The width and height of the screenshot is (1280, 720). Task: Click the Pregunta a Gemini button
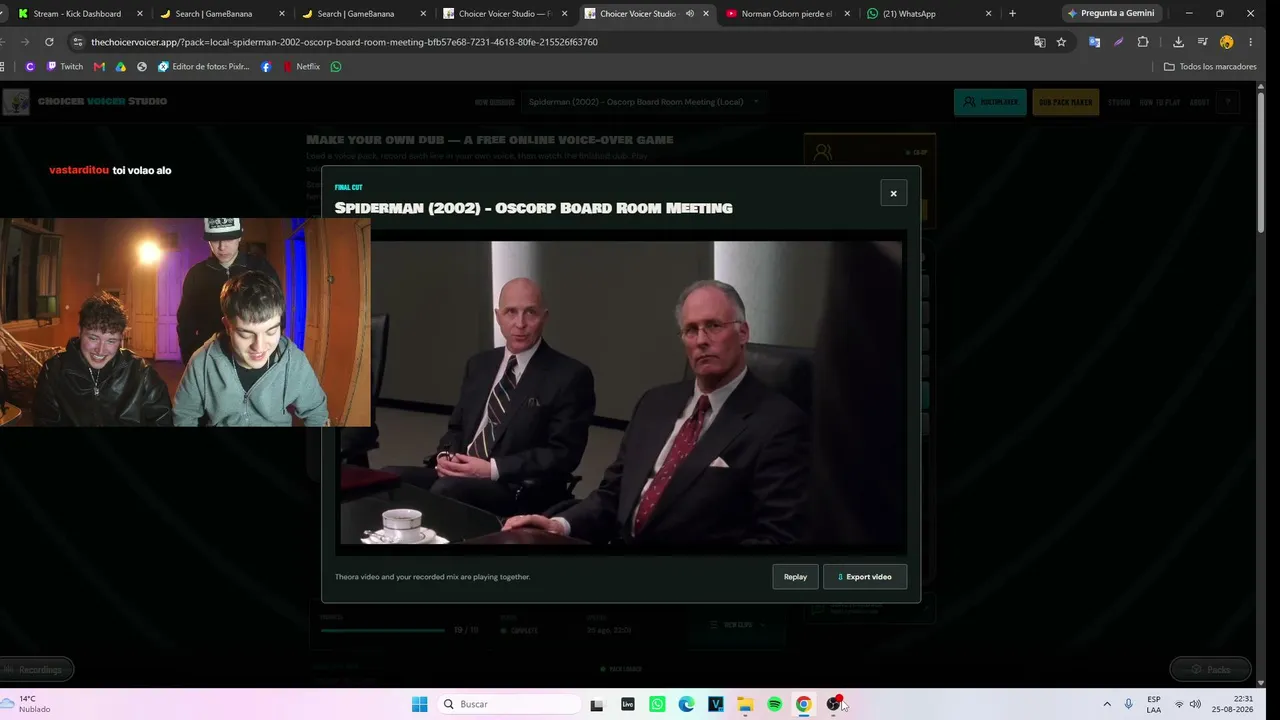(x=1110, y=14)
